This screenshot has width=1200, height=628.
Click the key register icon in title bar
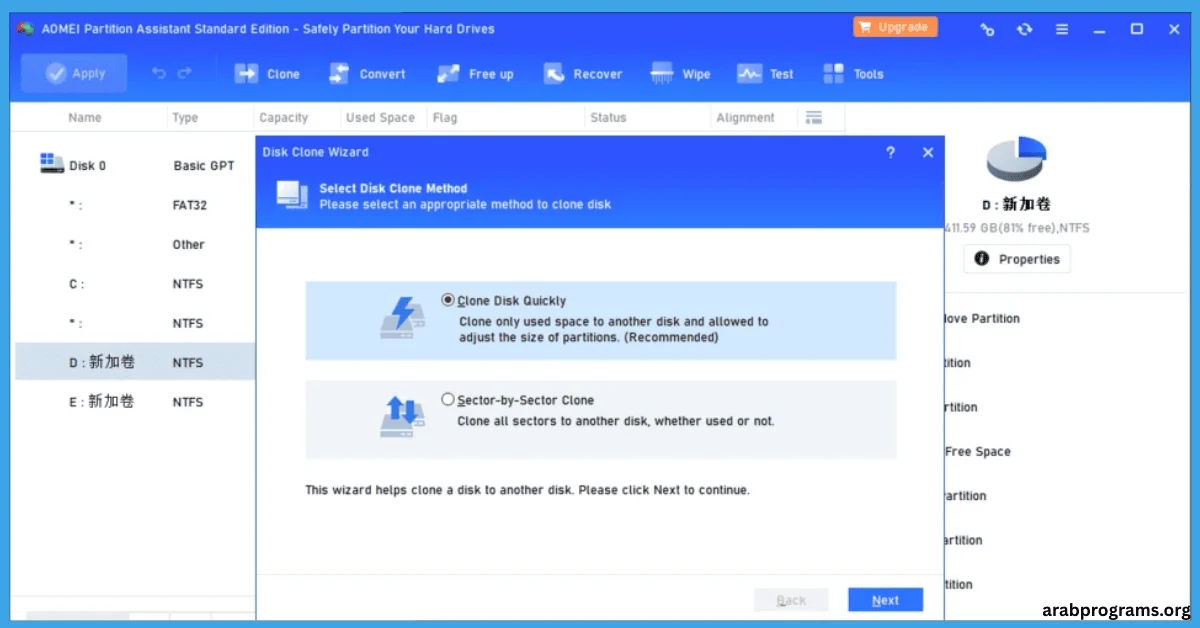987,29
